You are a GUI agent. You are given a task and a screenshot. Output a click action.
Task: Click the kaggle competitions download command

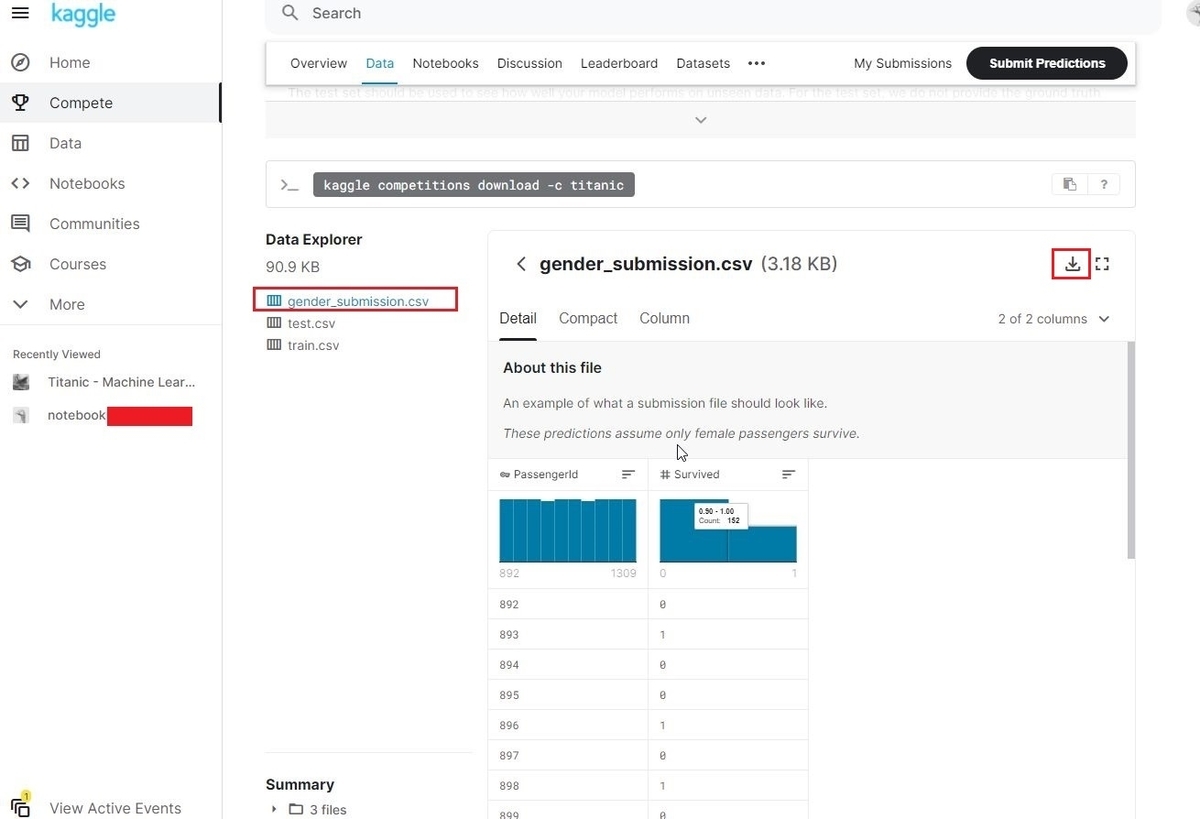474,185
